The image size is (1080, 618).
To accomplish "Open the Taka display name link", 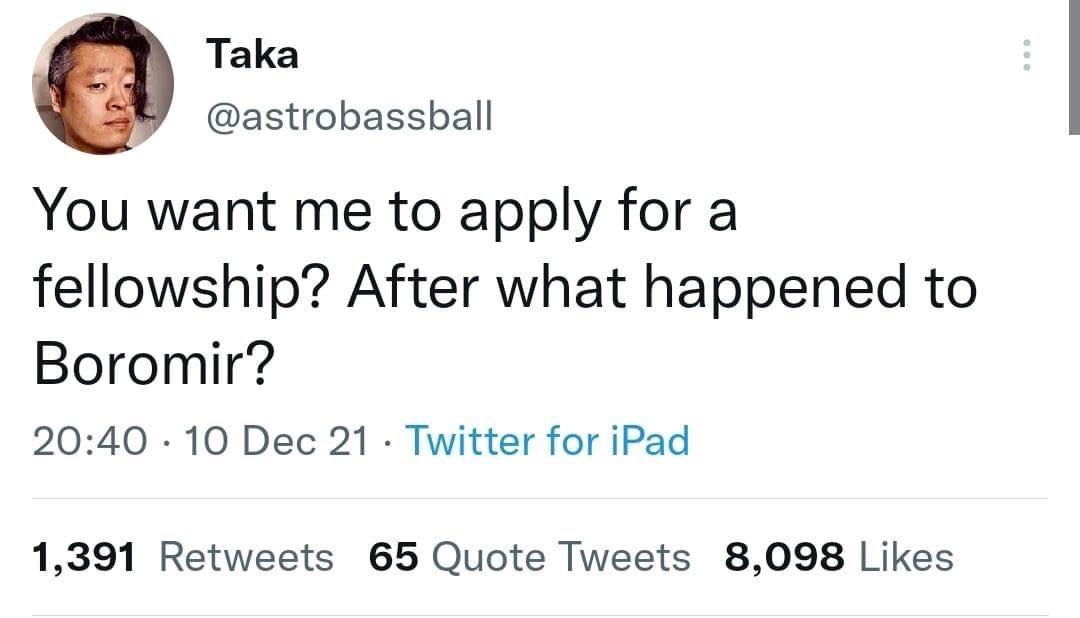I will (252, 55).
